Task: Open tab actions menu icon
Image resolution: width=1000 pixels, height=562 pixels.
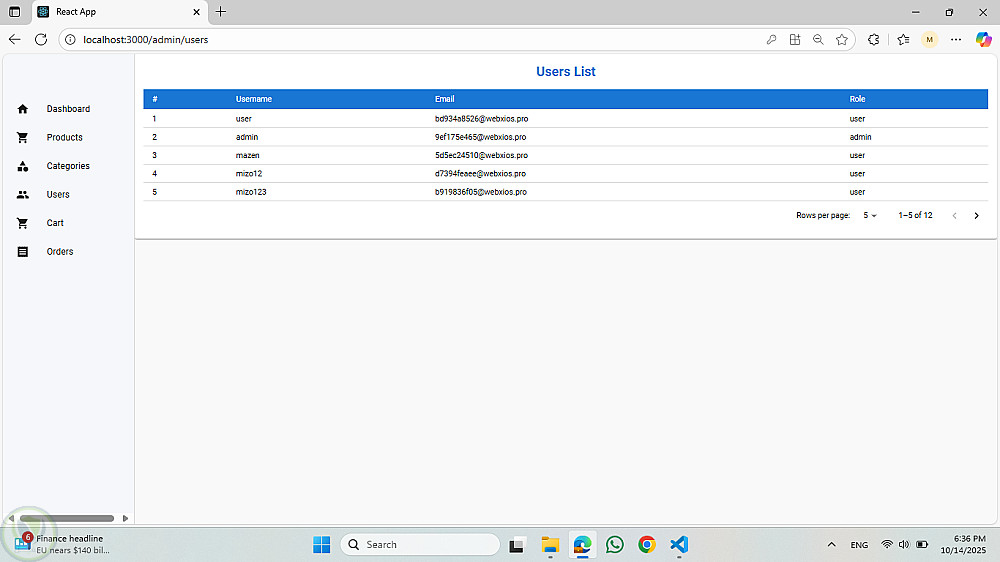Action: (x=14, y=11)
